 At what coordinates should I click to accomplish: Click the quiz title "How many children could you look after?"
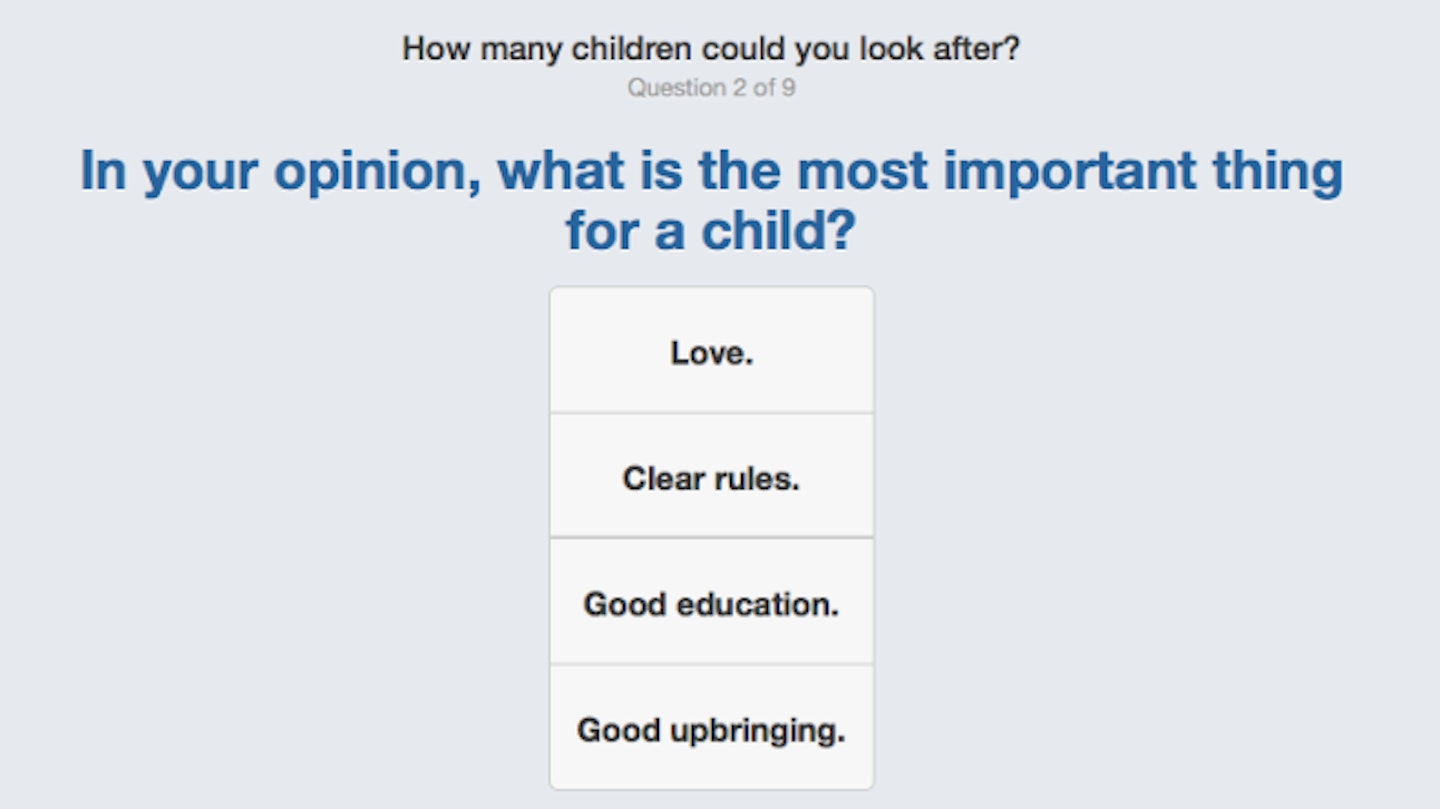pos(711,48)
